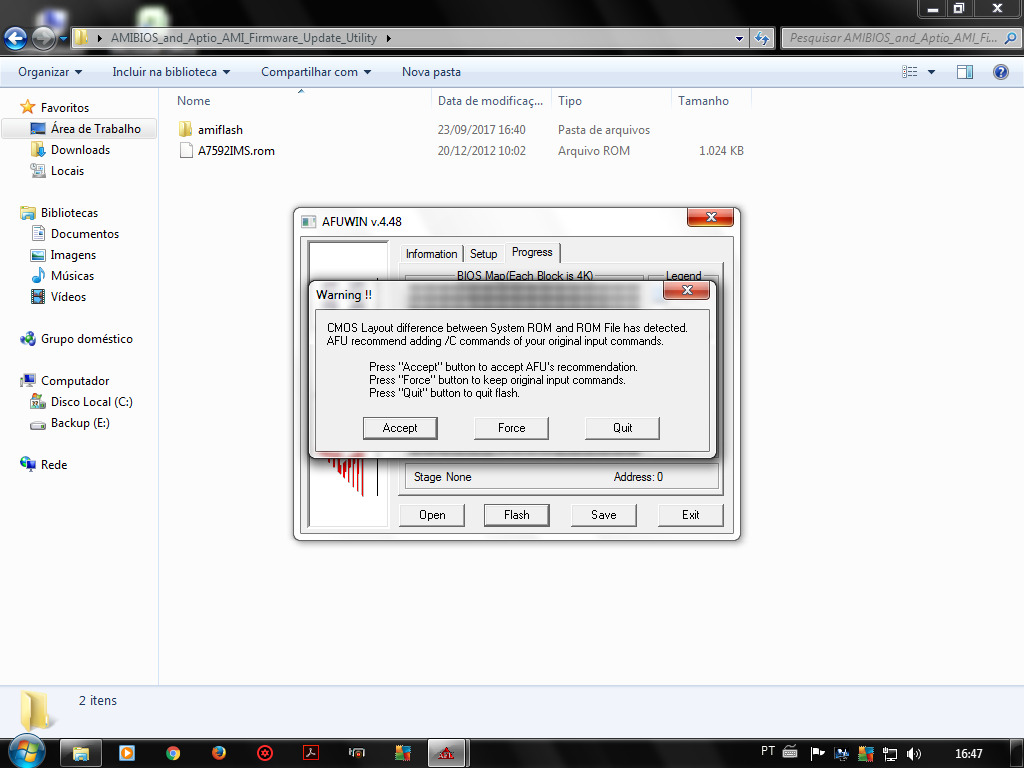Screen dimensions: 1024x768
Task: Click the Action Center flag tray icon
Action: pyautogui.click(x=817, y=754)
